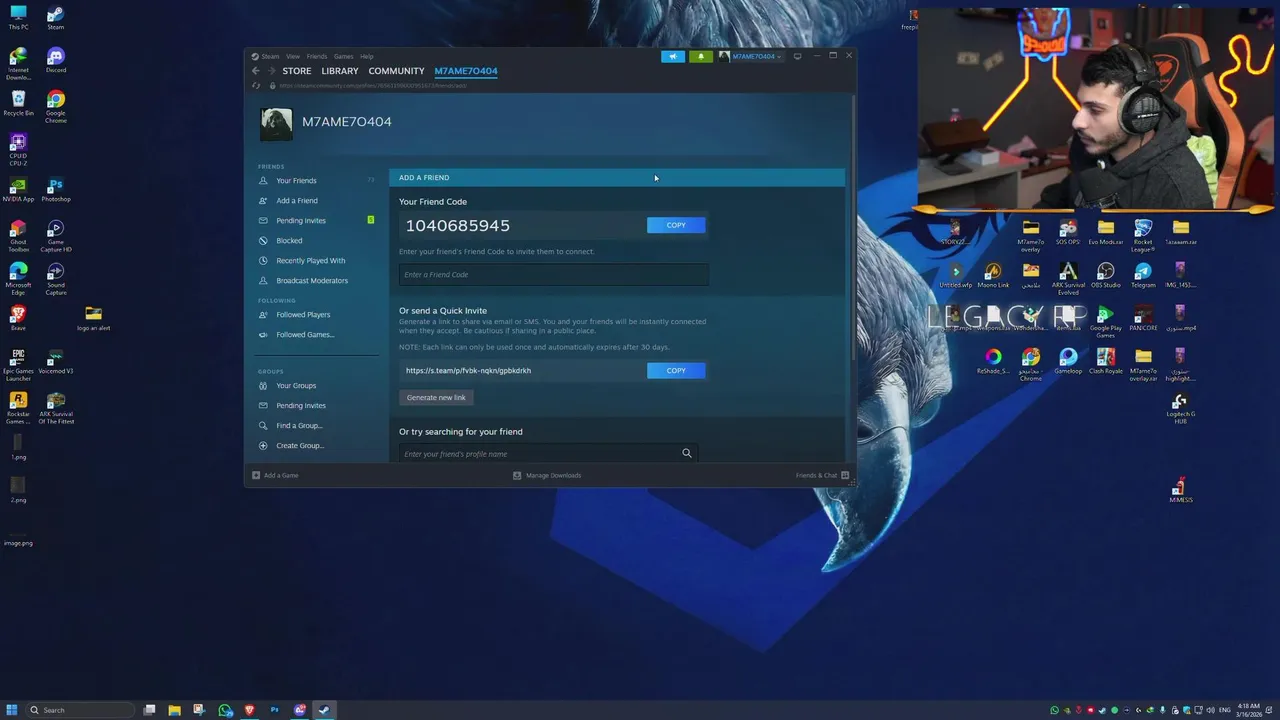Click the search magnifier icon

click(687, 454)
